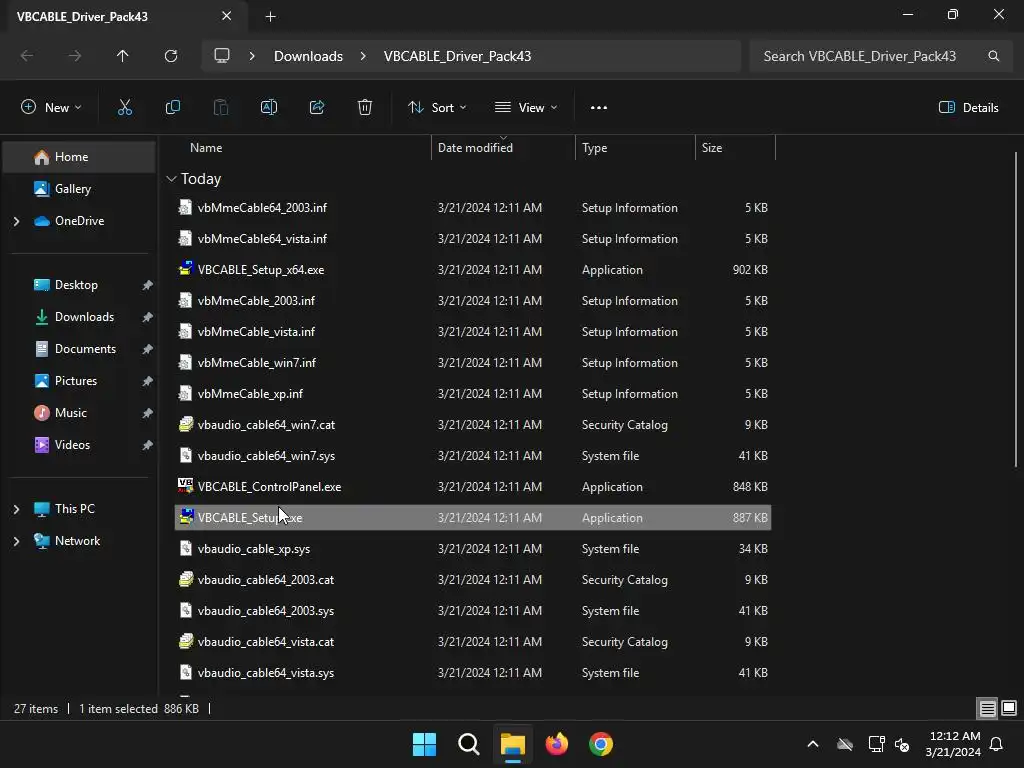Image resolution: width=1024 pixels, height=768 pixels.
Task: Select VBCABLE_ControlPanel.exe file
Action: click(x=473, y=487)
